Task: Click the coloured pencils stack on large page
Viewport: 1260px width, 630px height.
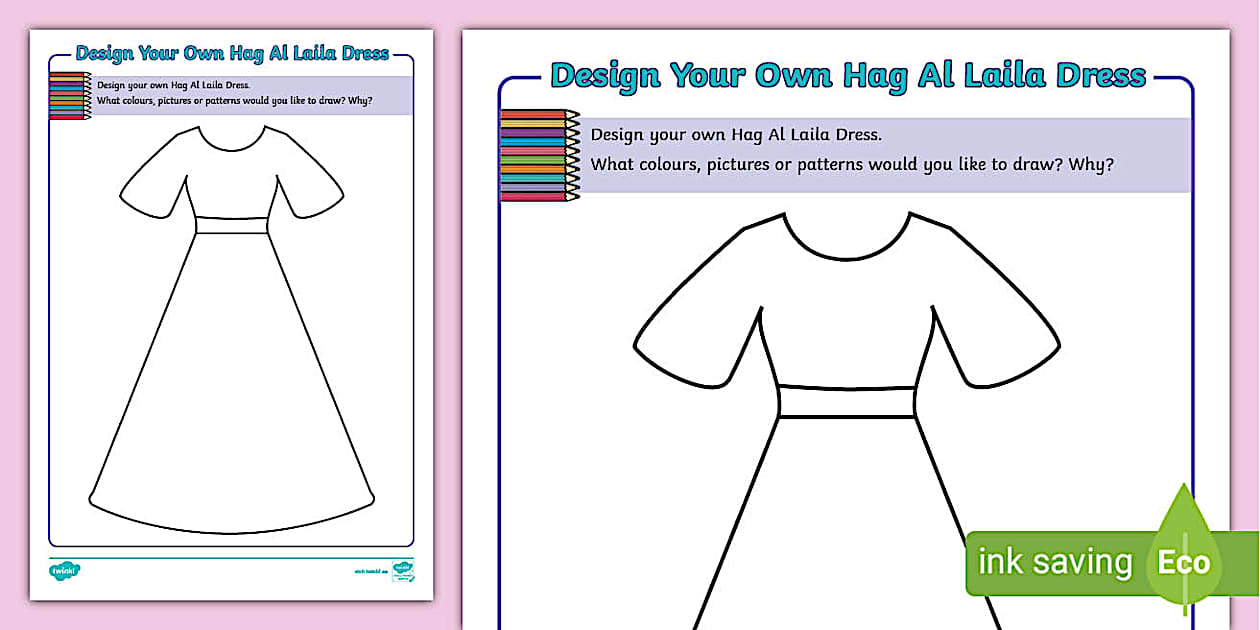Action: (539, 155)
